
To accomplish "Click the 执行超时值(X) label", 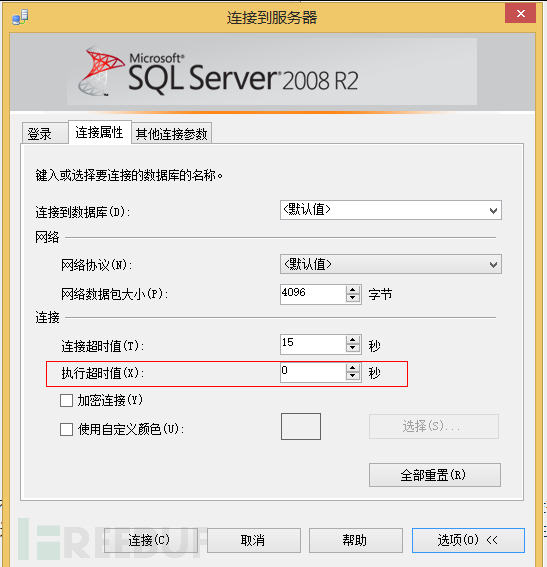I will point(103,373).
